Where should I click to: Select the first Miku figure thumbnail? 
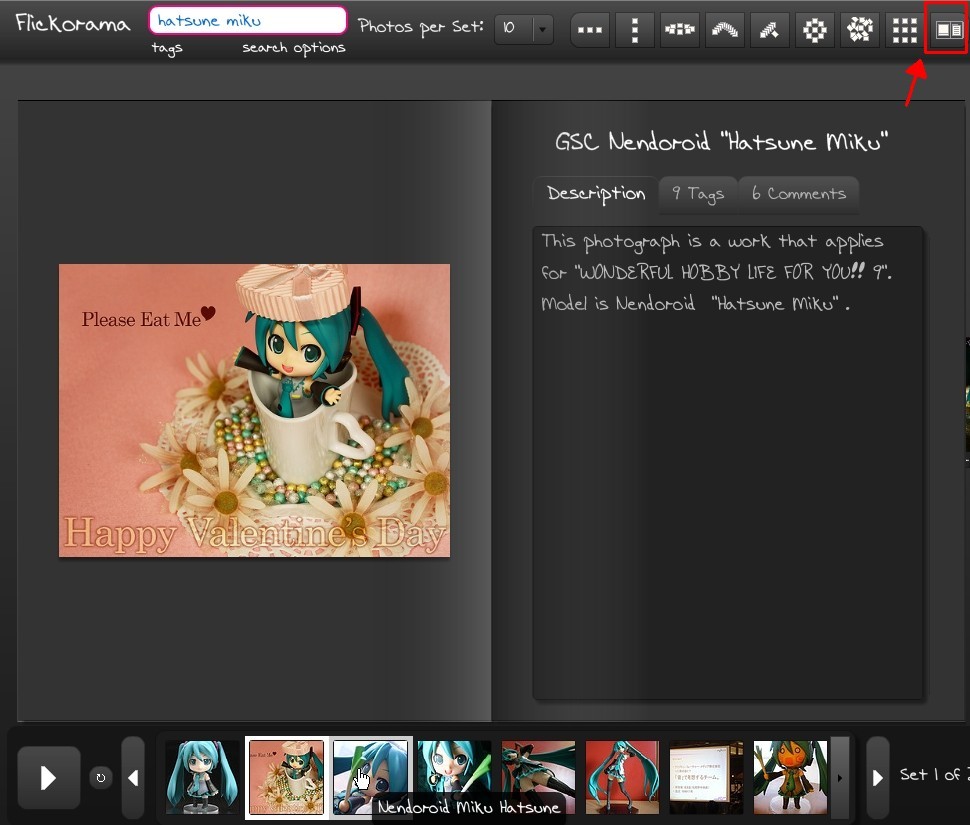click(x=202, y=777)
